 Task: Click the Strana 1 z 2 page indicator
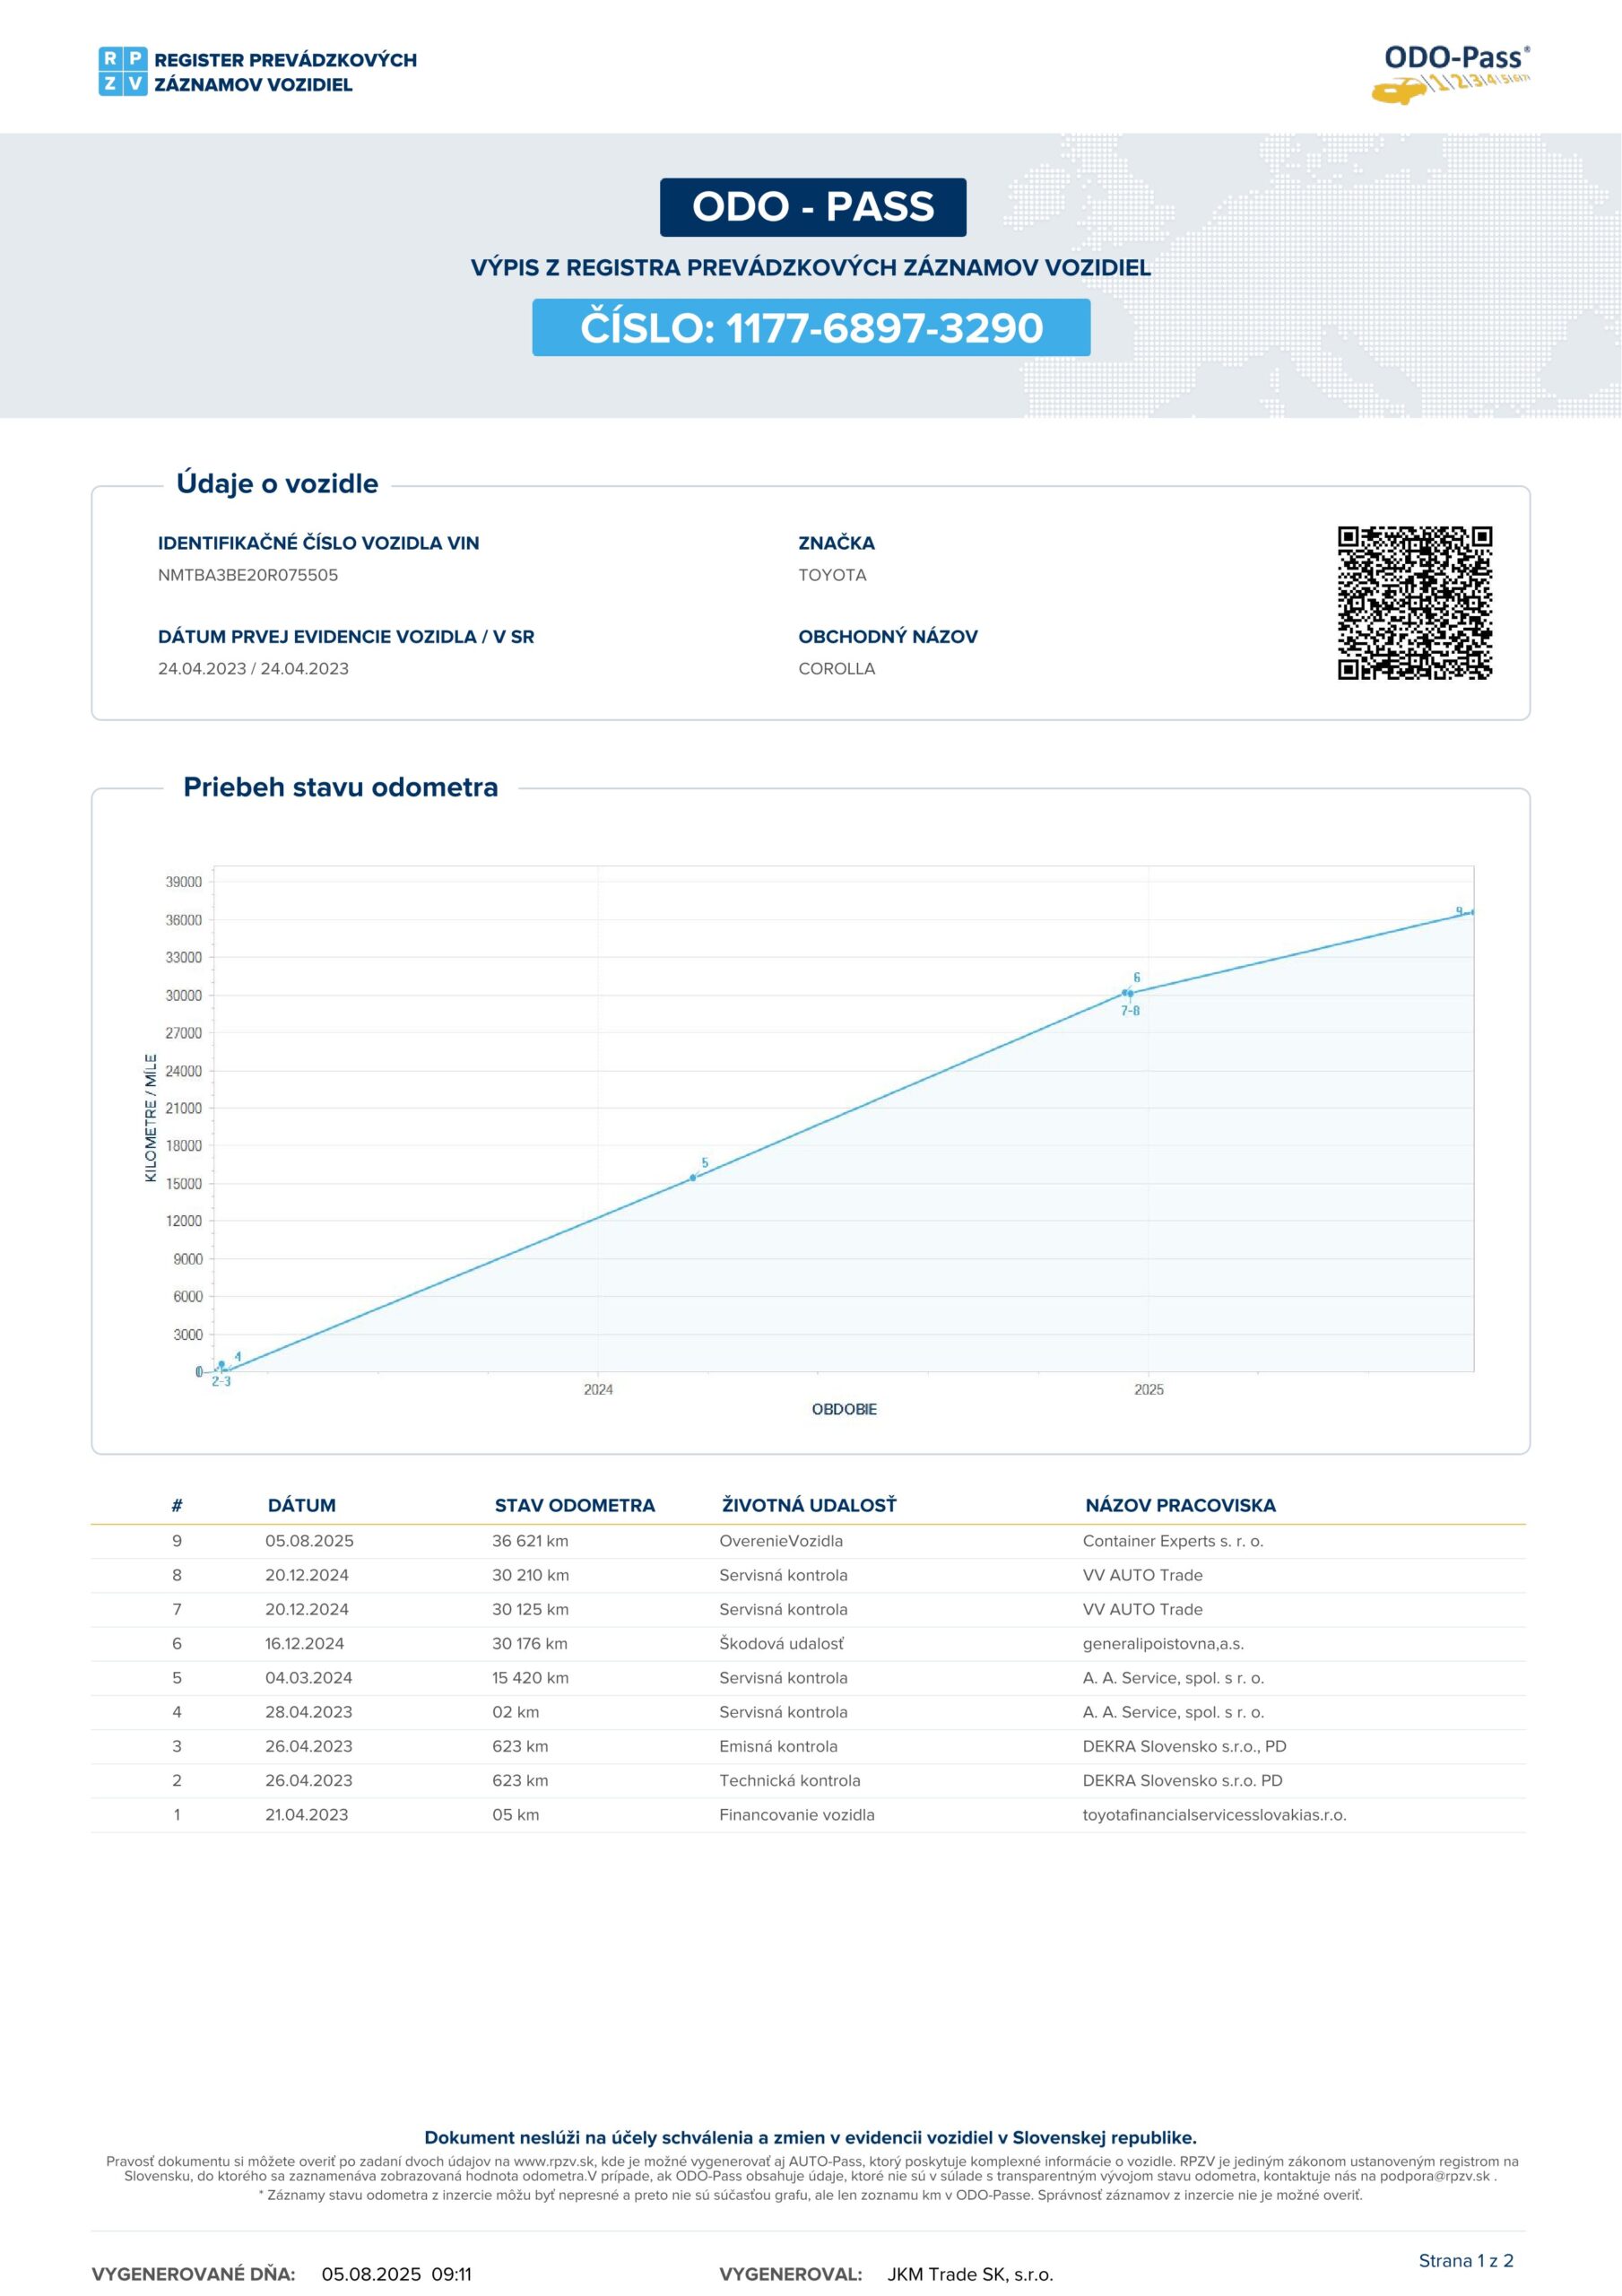click(x=1465, y=2260)
